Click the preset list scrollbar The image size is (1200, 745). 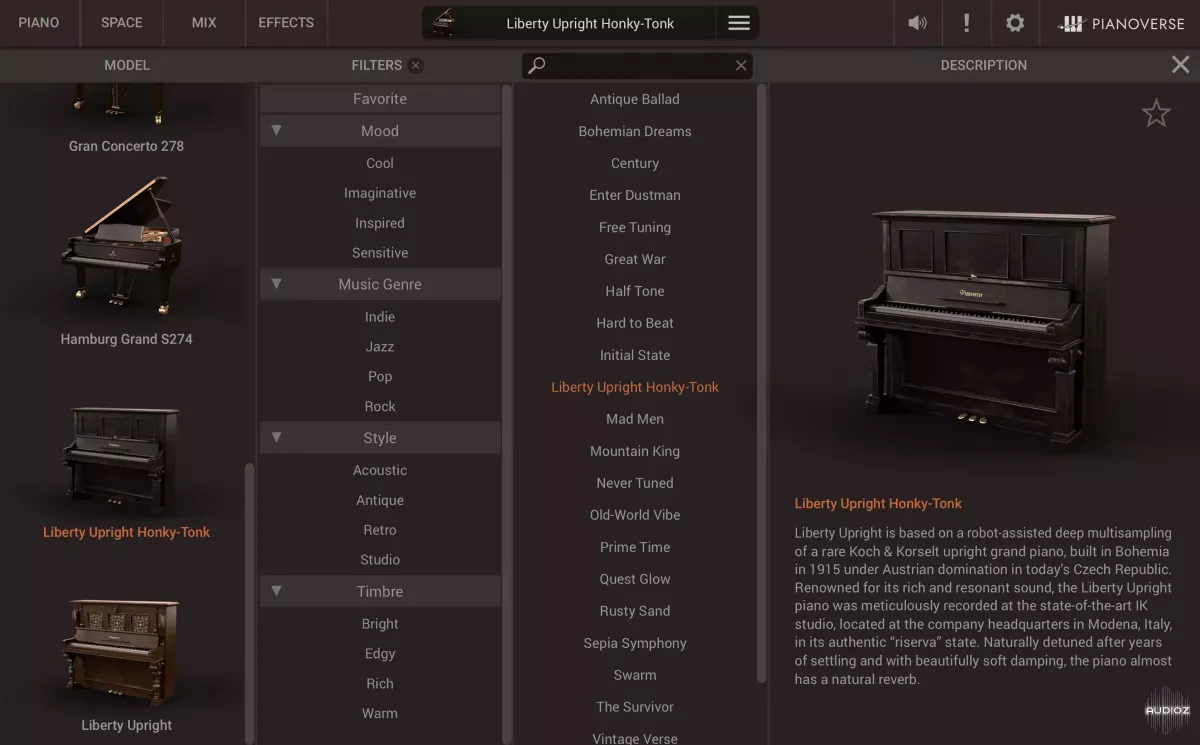click(762, 384)
